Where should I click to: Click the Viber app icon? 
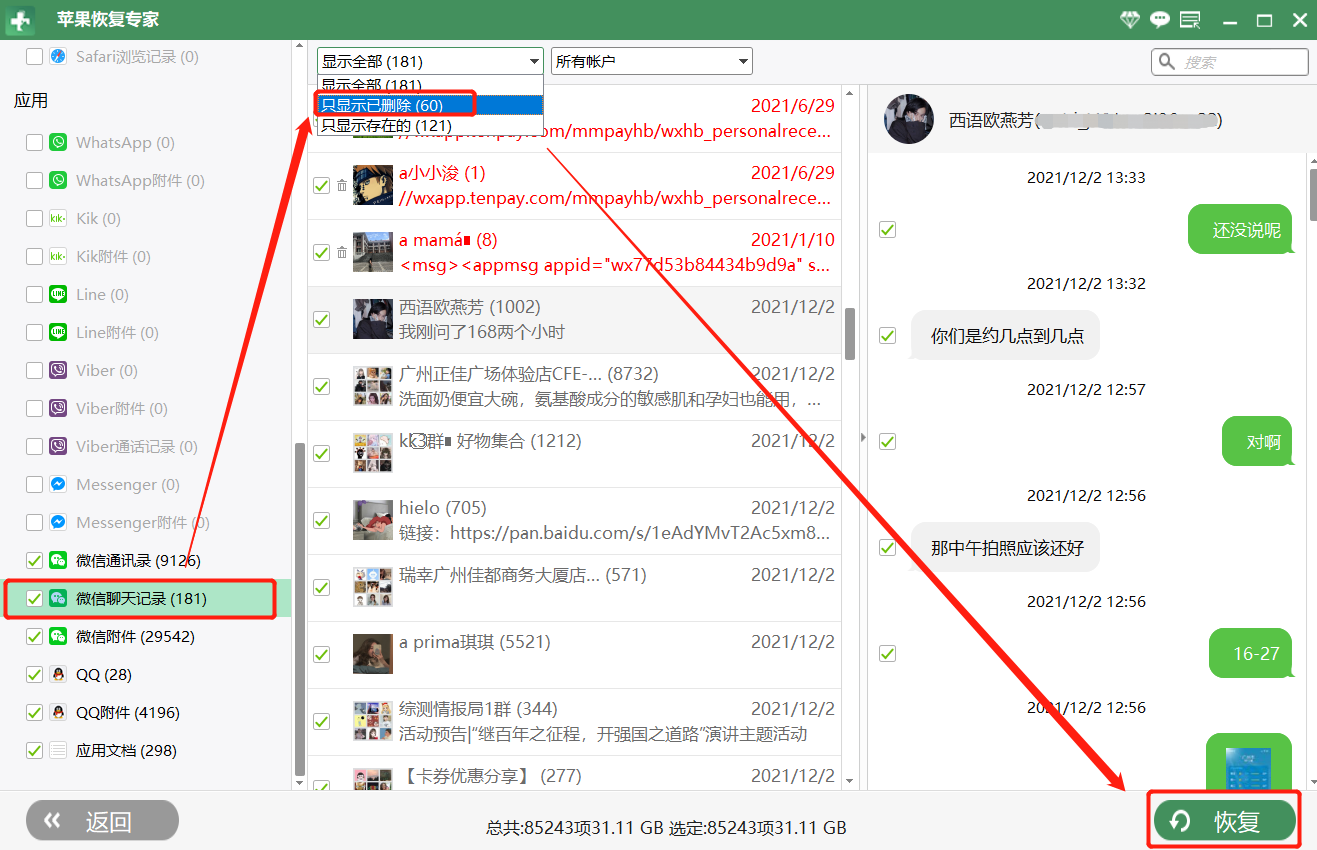click(59, 371)
